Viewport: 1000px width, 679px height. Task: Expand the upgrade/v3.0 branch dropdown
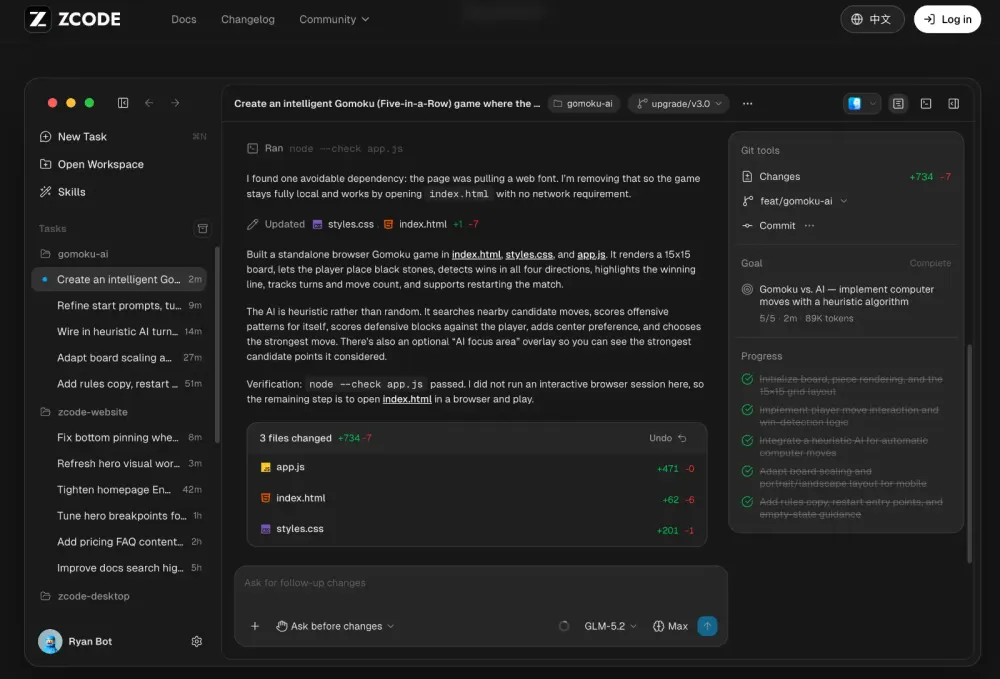pyautogui.click(x=679, y=103)
